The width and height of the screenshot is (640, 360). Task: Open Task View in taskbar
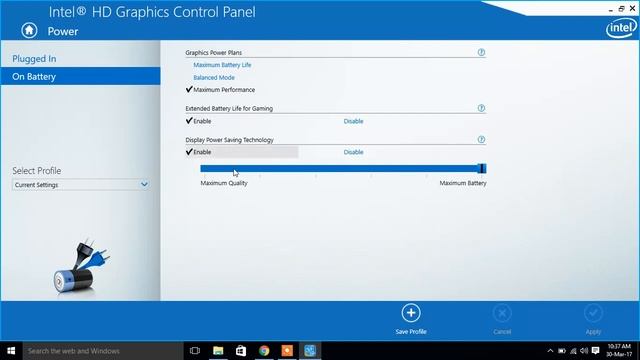pos(195,351)
